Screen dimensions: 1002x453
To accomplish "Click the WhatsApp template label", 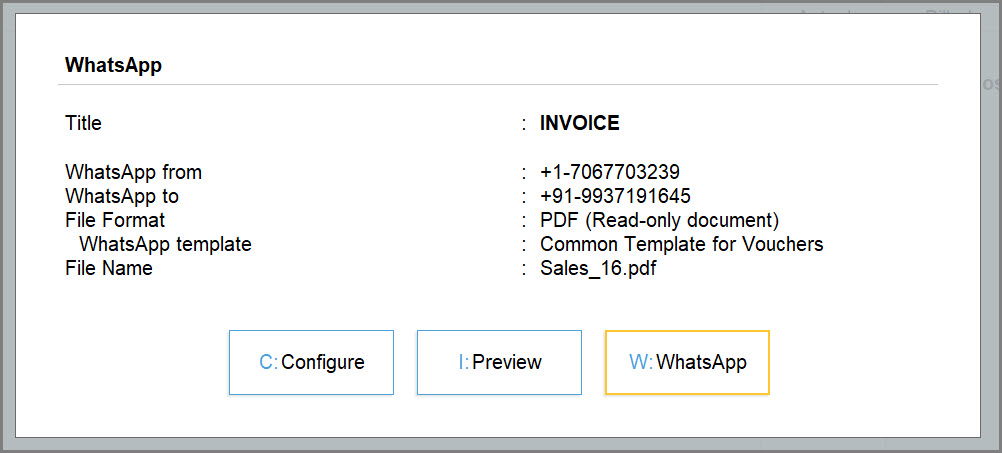I will coord(166,244).
